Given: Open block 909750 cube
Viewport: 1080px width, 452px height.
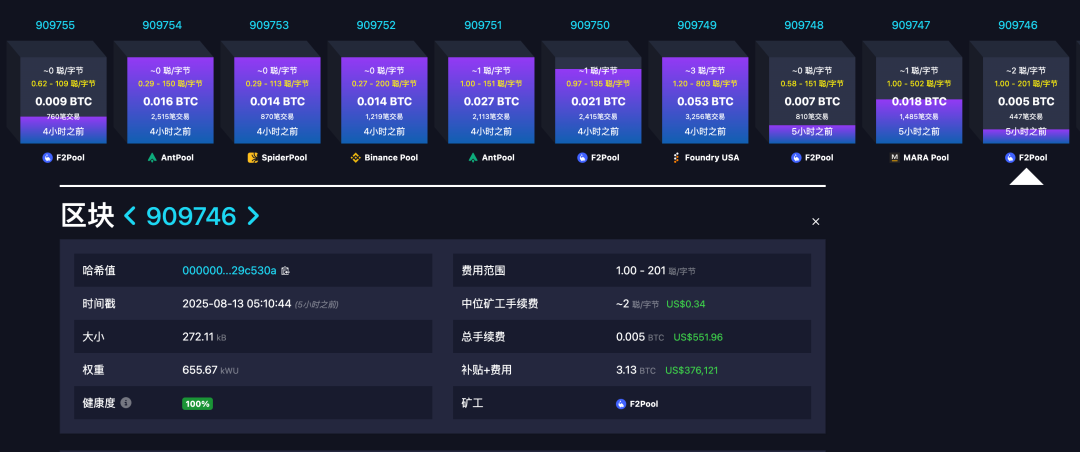Looking at the screenshot, I should 598,100.
